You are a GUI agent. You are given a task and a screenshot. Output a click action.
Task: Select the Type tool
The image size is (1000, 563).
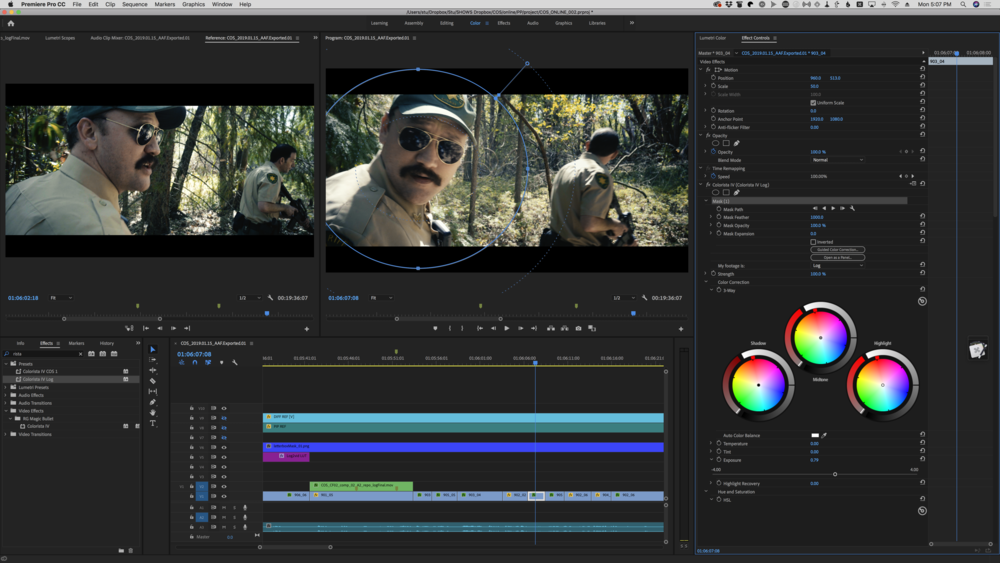[x=152, y=423]
